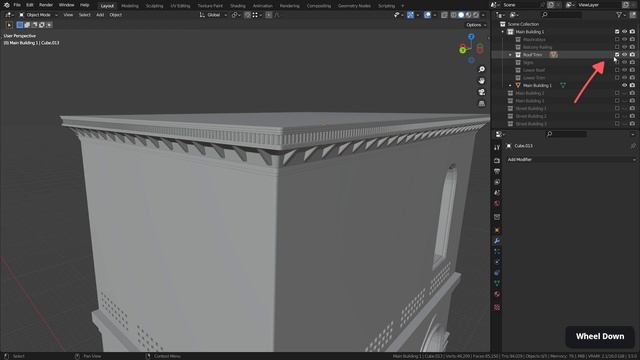Open the Physics properties tab
Screen dimensions: 640x360
[x=497, y=262]
